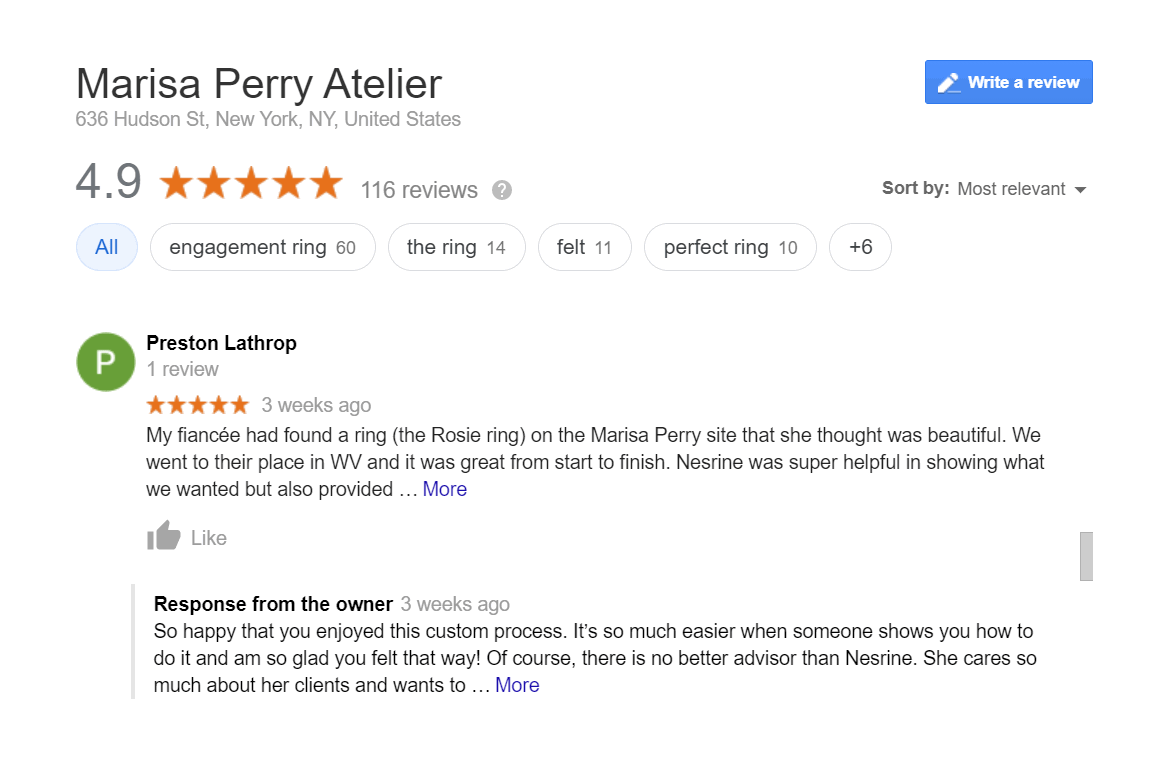Image resolution: width=1168 pixels, height=775 pixels.
Task: Click the pencil icon on Write a review
Action: (948, 83)
